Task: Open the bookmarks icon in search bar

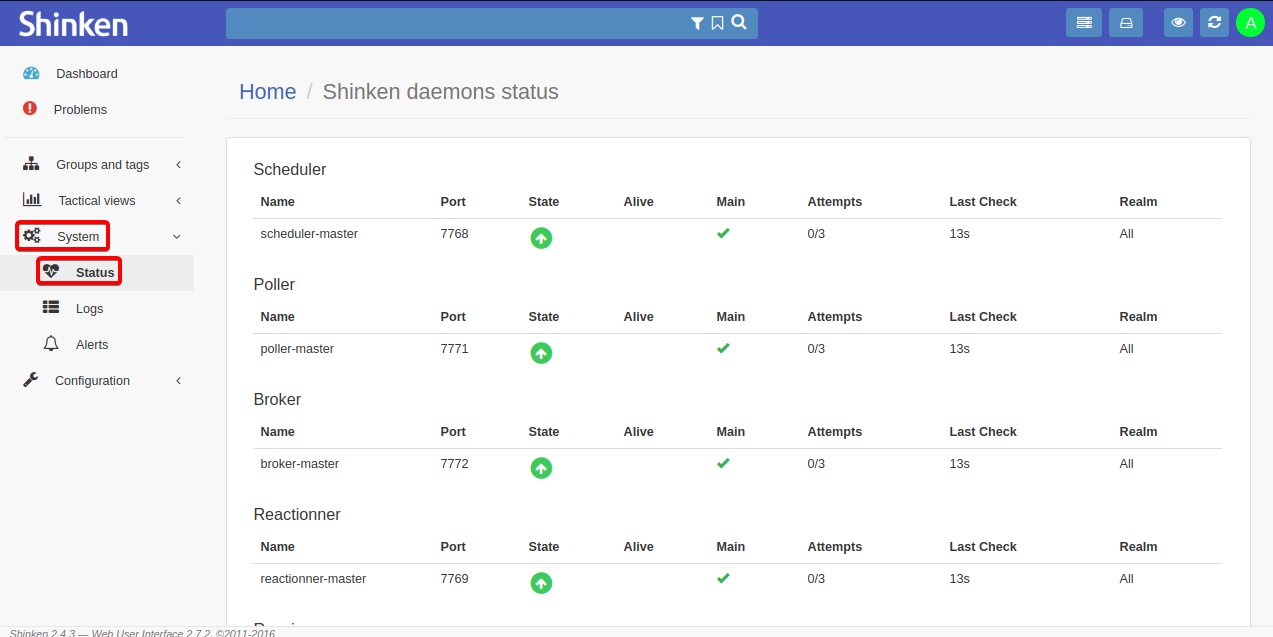Action: 717,23
